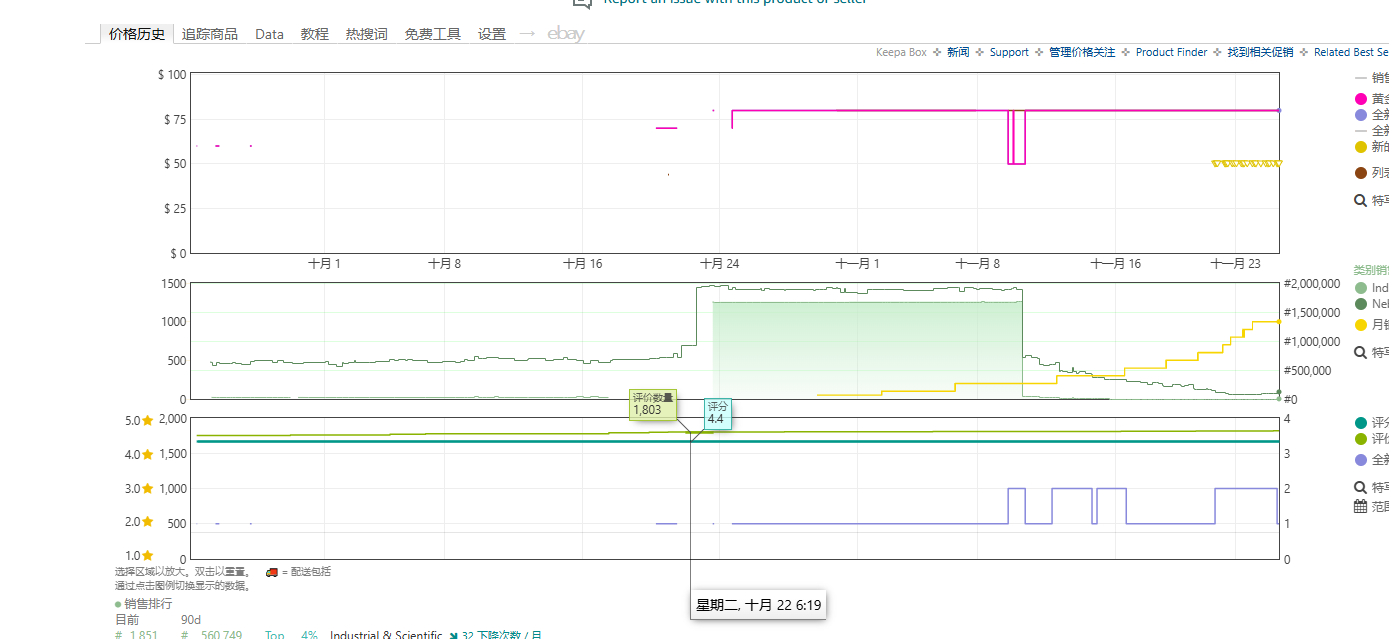Open Related Best Sellers link
The width and height of the screenshot is (1389, 639).
(x=1351, y=52)
